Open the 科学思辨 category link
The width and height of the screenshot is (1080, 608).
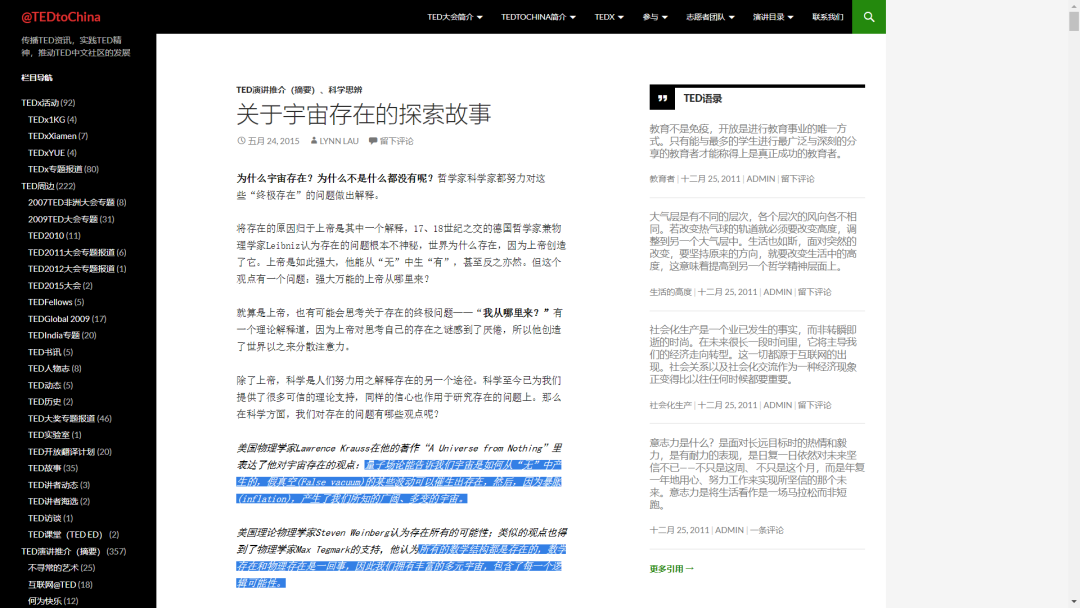click(x=345, y=90)
